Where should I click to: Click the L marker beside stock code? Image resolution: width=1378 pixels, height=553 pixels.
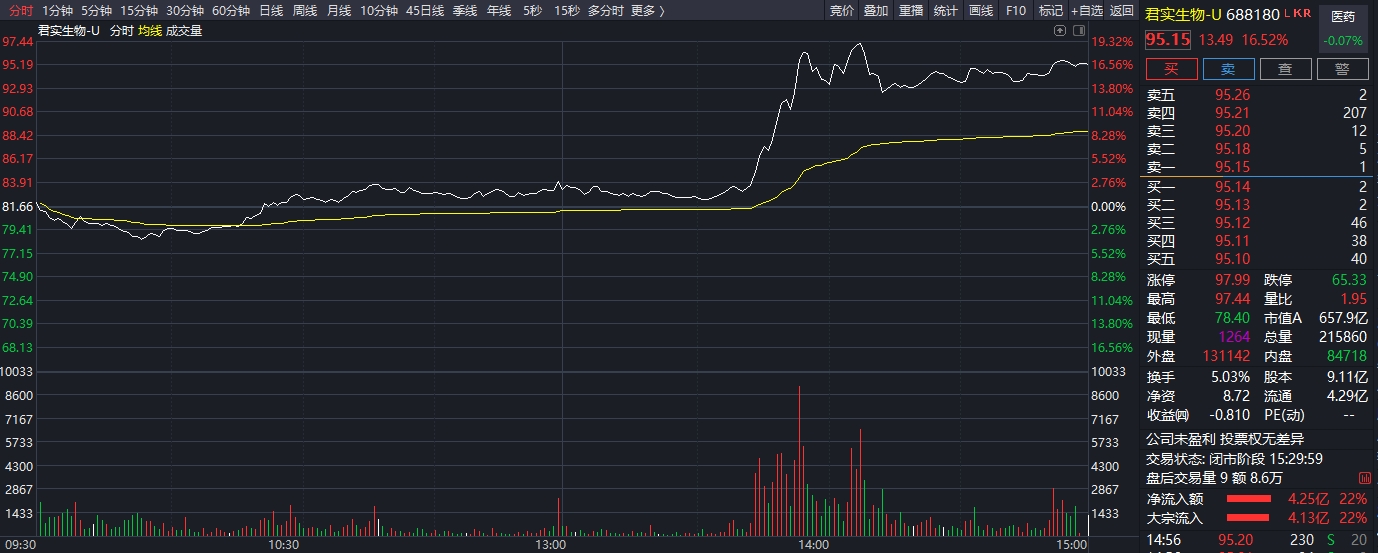1287,13
